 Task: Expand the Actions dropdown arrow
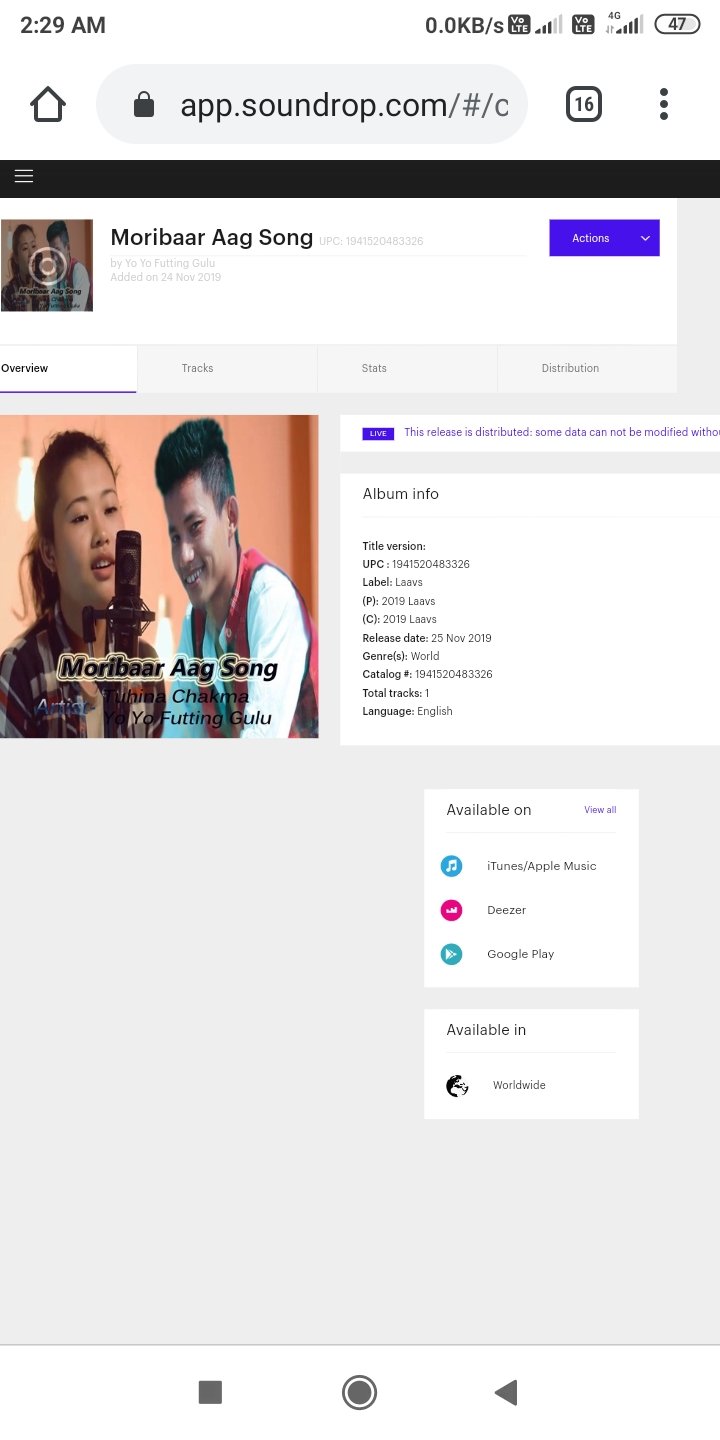click(645, 238)
